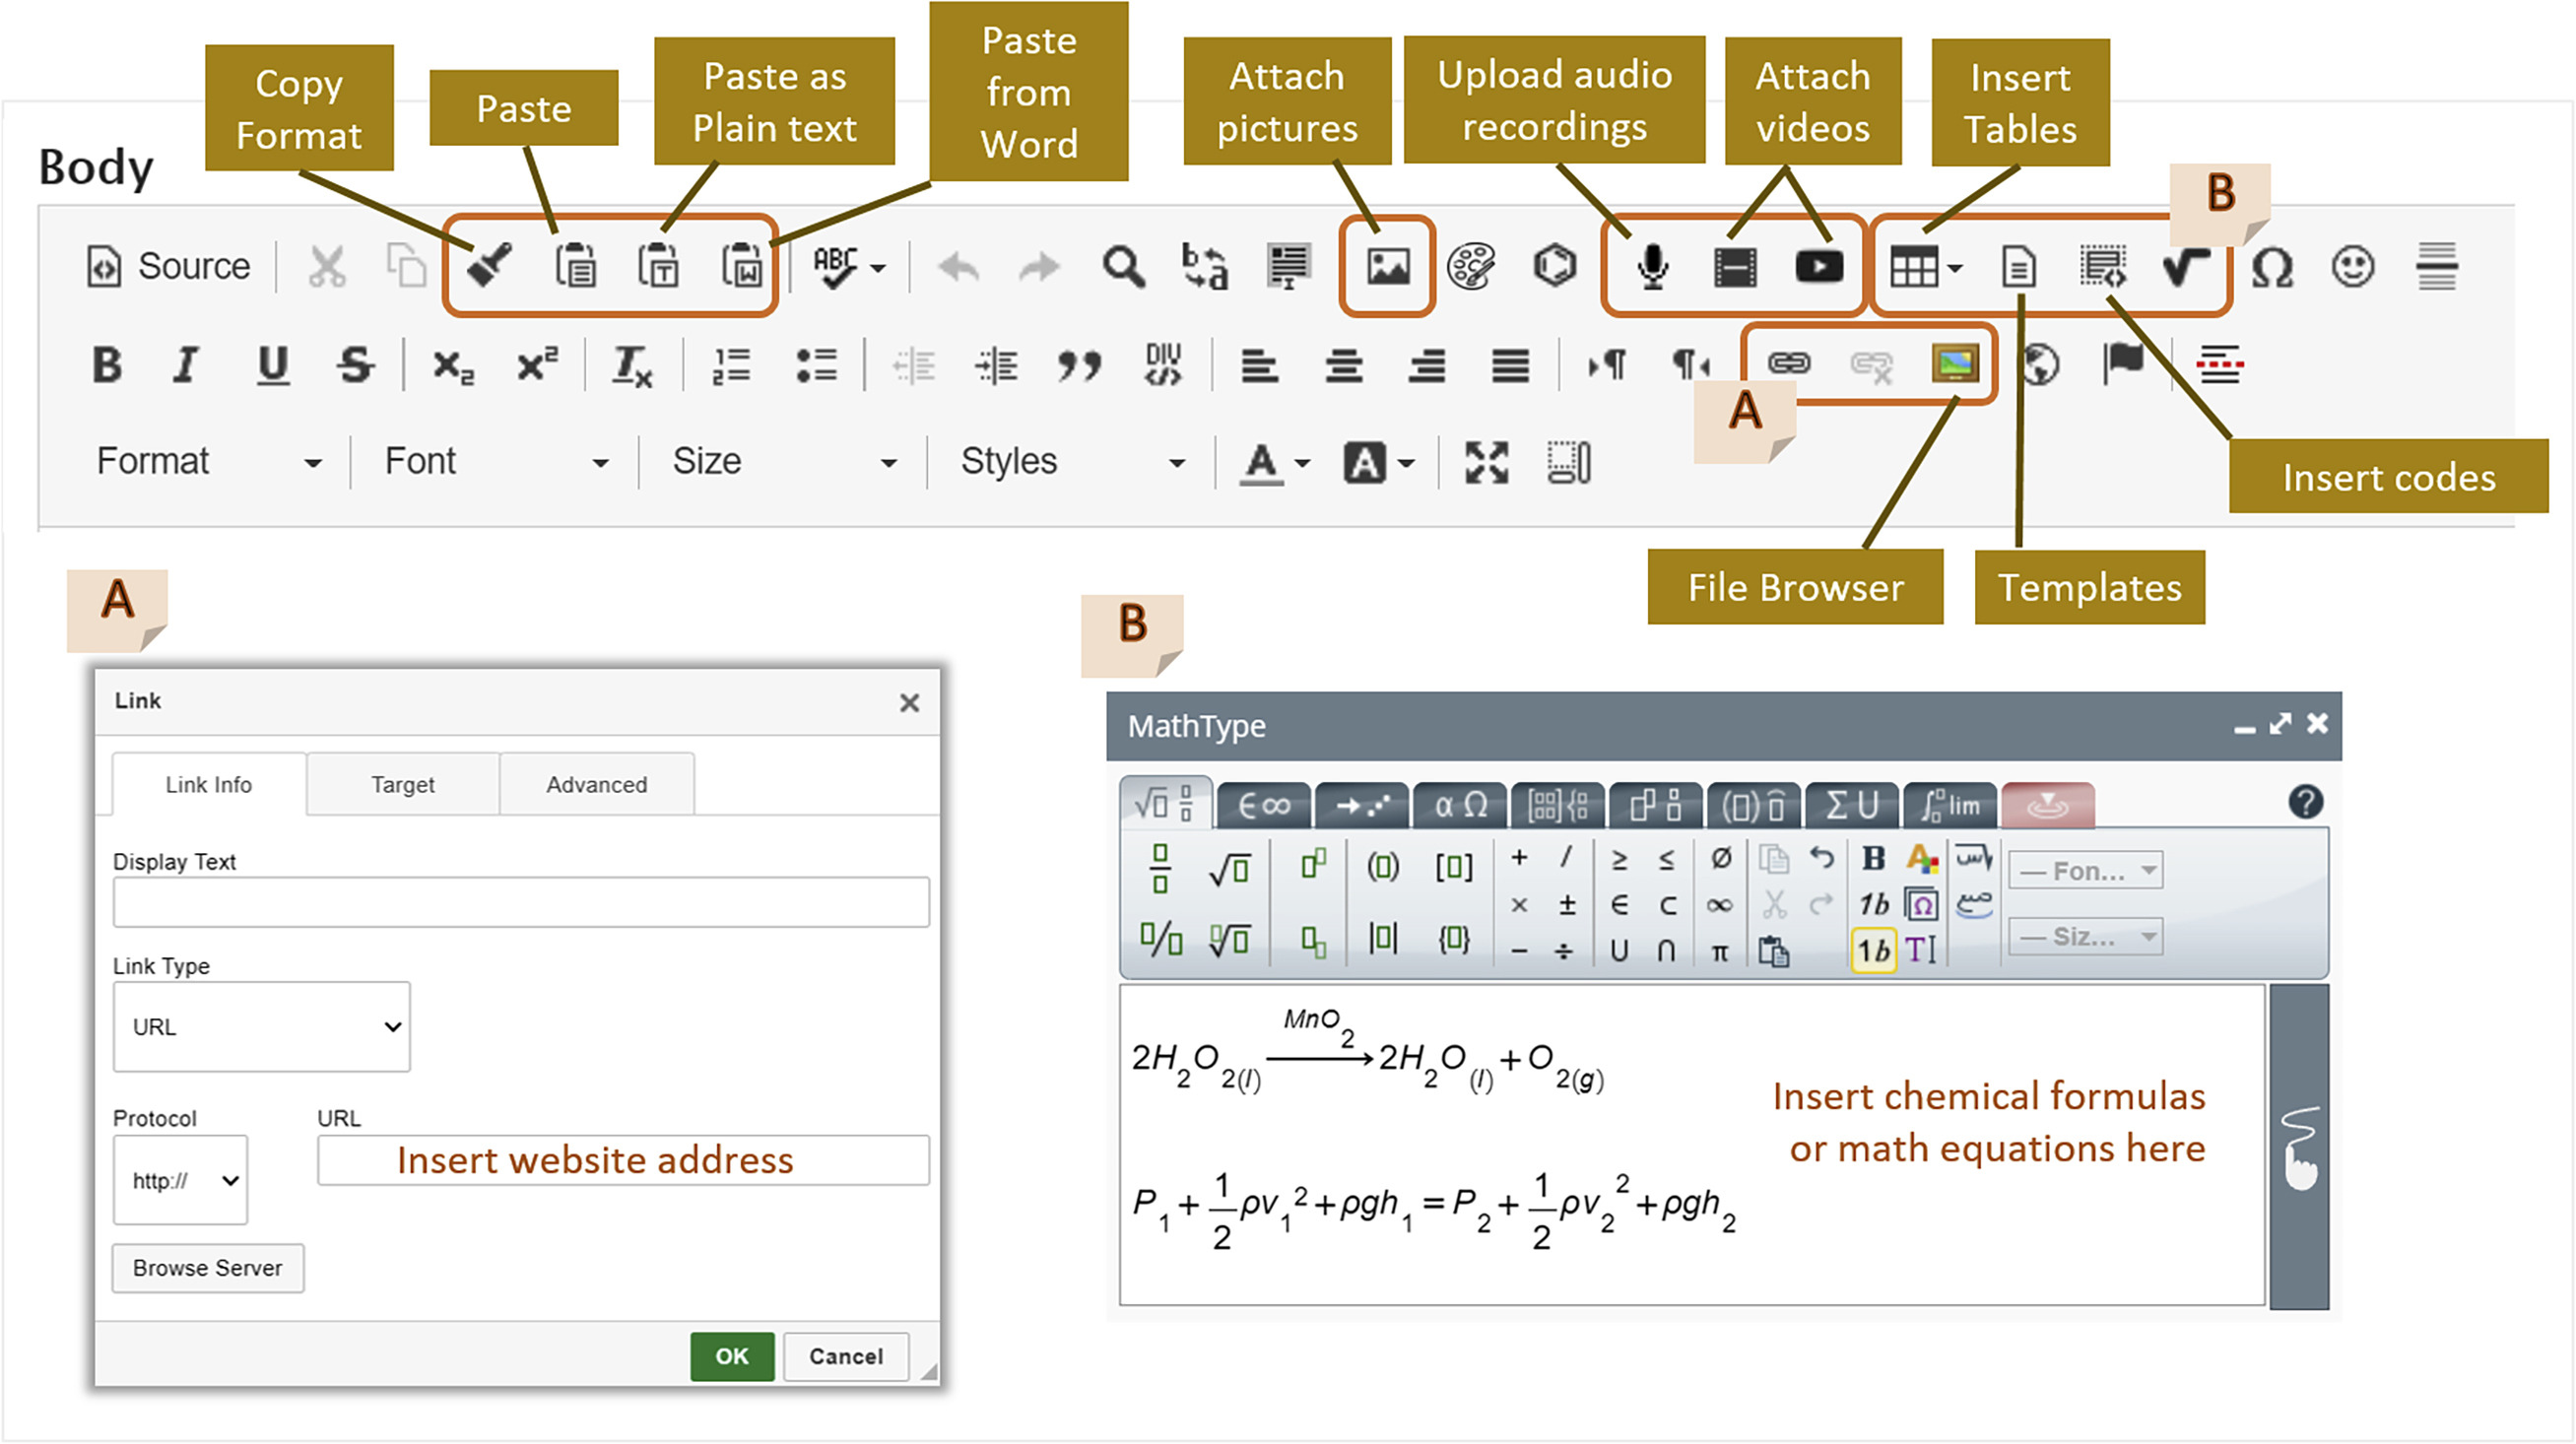Click the Link chain icon
Image resolution: width=2576 pixels, height=1444 pixels.
(x=1789, y=364)
